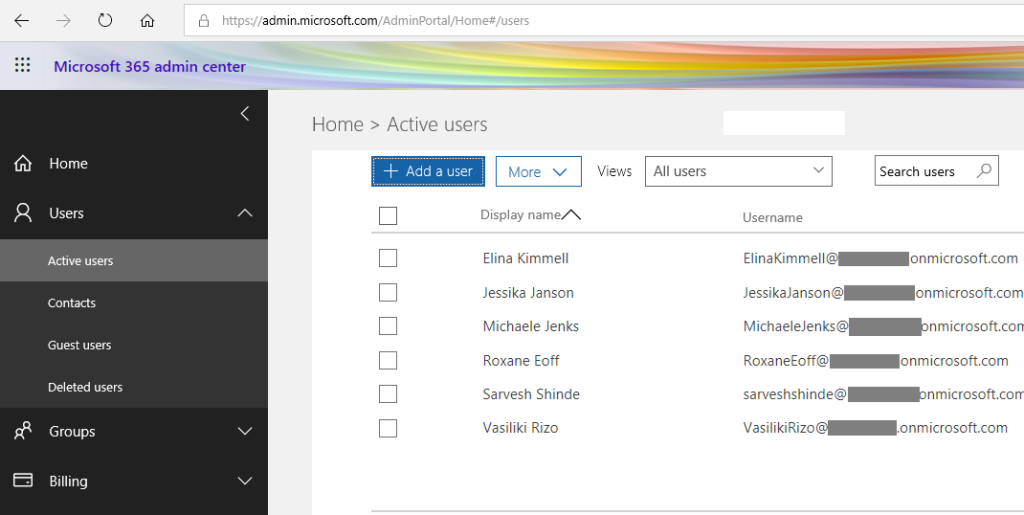Click Active users breadcrumb text
The image size is (1024, 515).
437,124
